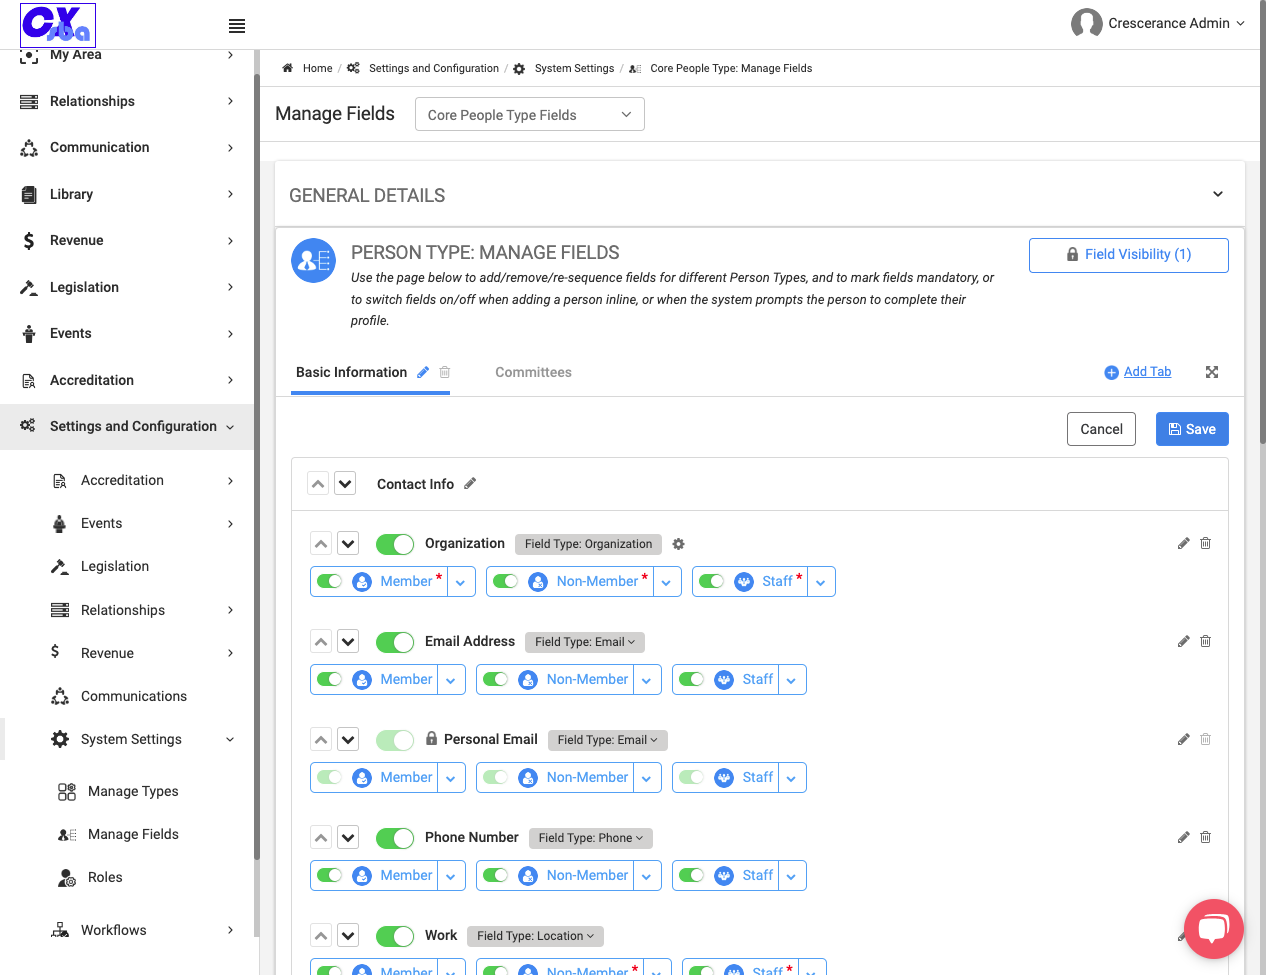The height and width of the screenshot is (975, 1266).
Task: Open Organization field settings gear
Action: pyautogui.click(x=679, y=544)
